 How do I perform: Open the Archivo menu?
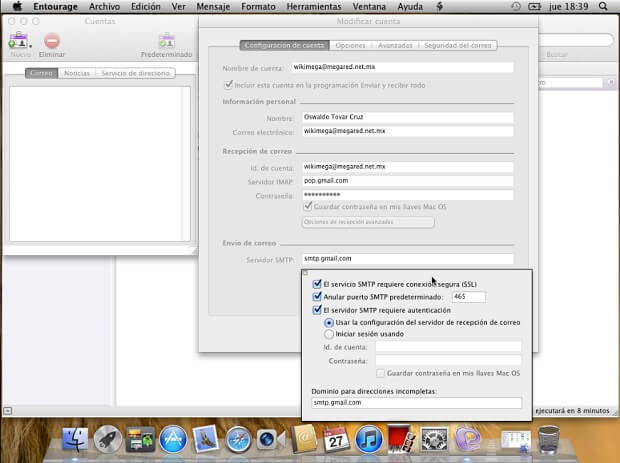tap(104, 6)
